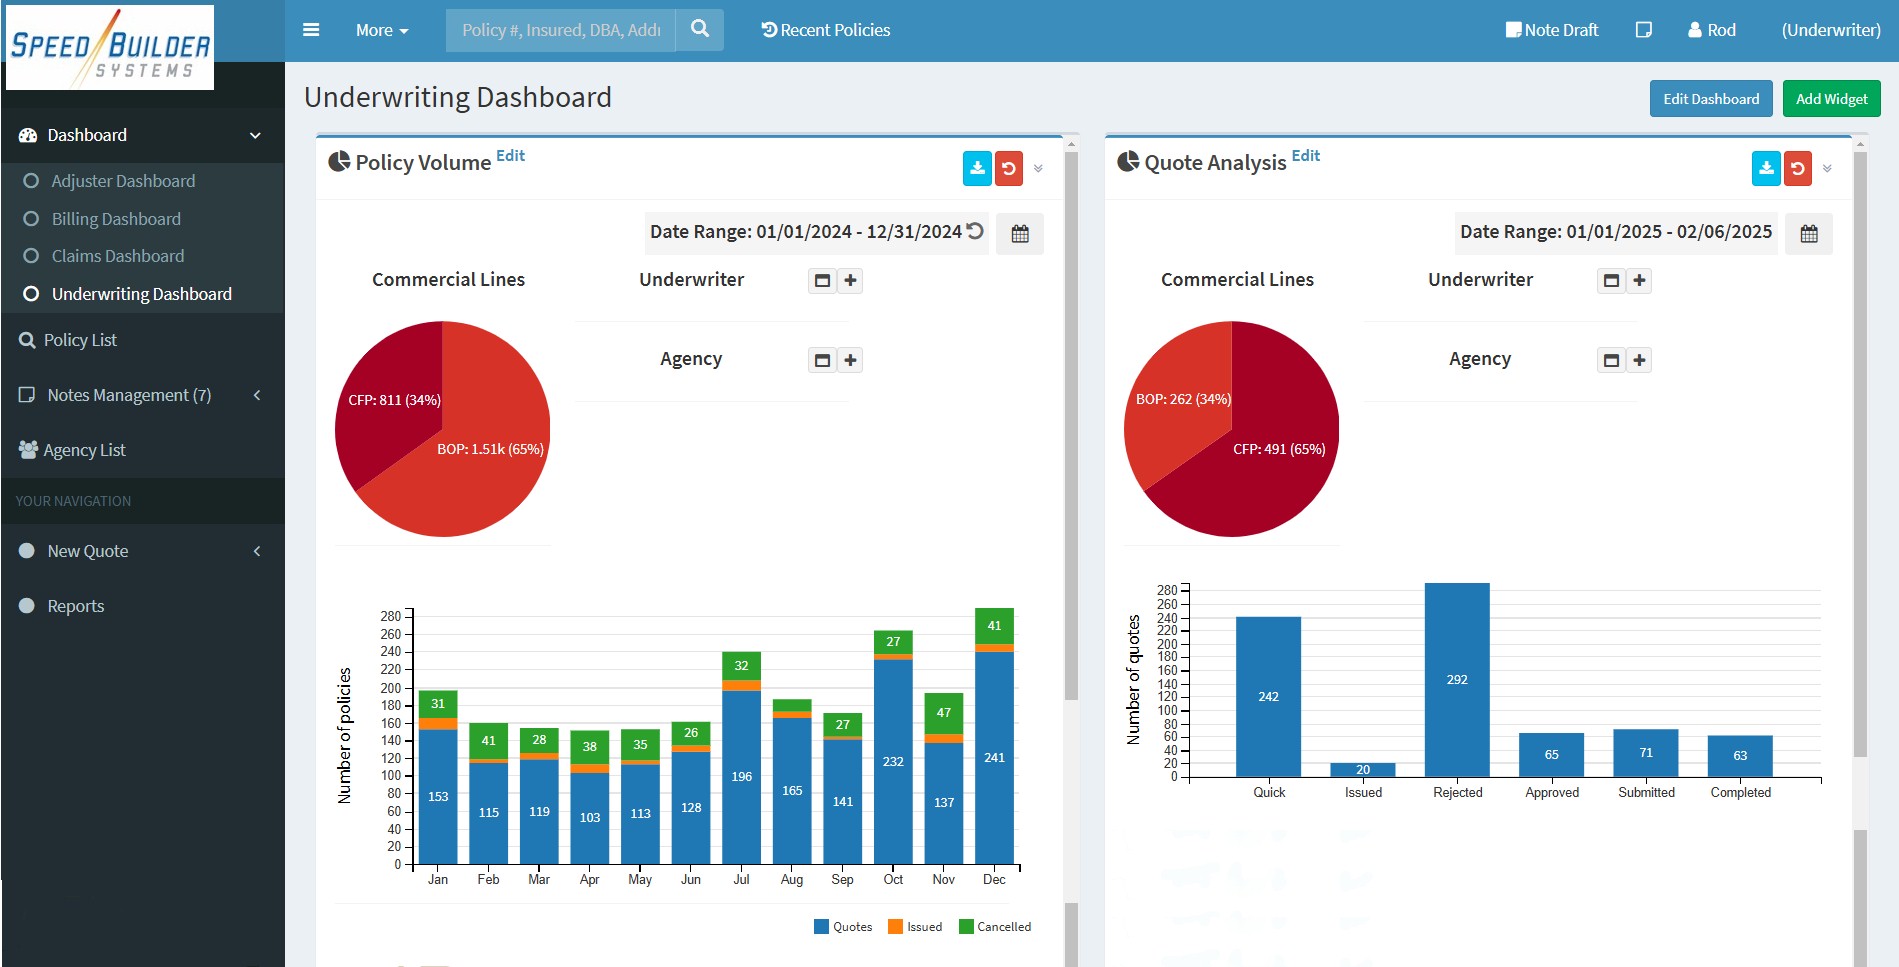Click the Edit Dashboard button
The image size is (1899, 967).
tap(1711, 98)
